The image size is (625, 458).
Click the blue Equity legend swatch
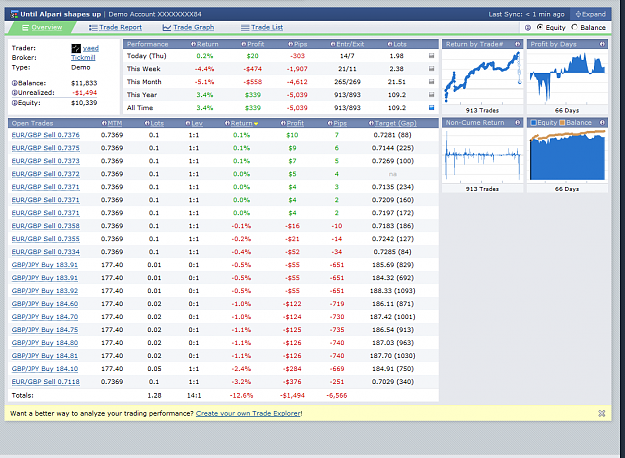(533, 123)
